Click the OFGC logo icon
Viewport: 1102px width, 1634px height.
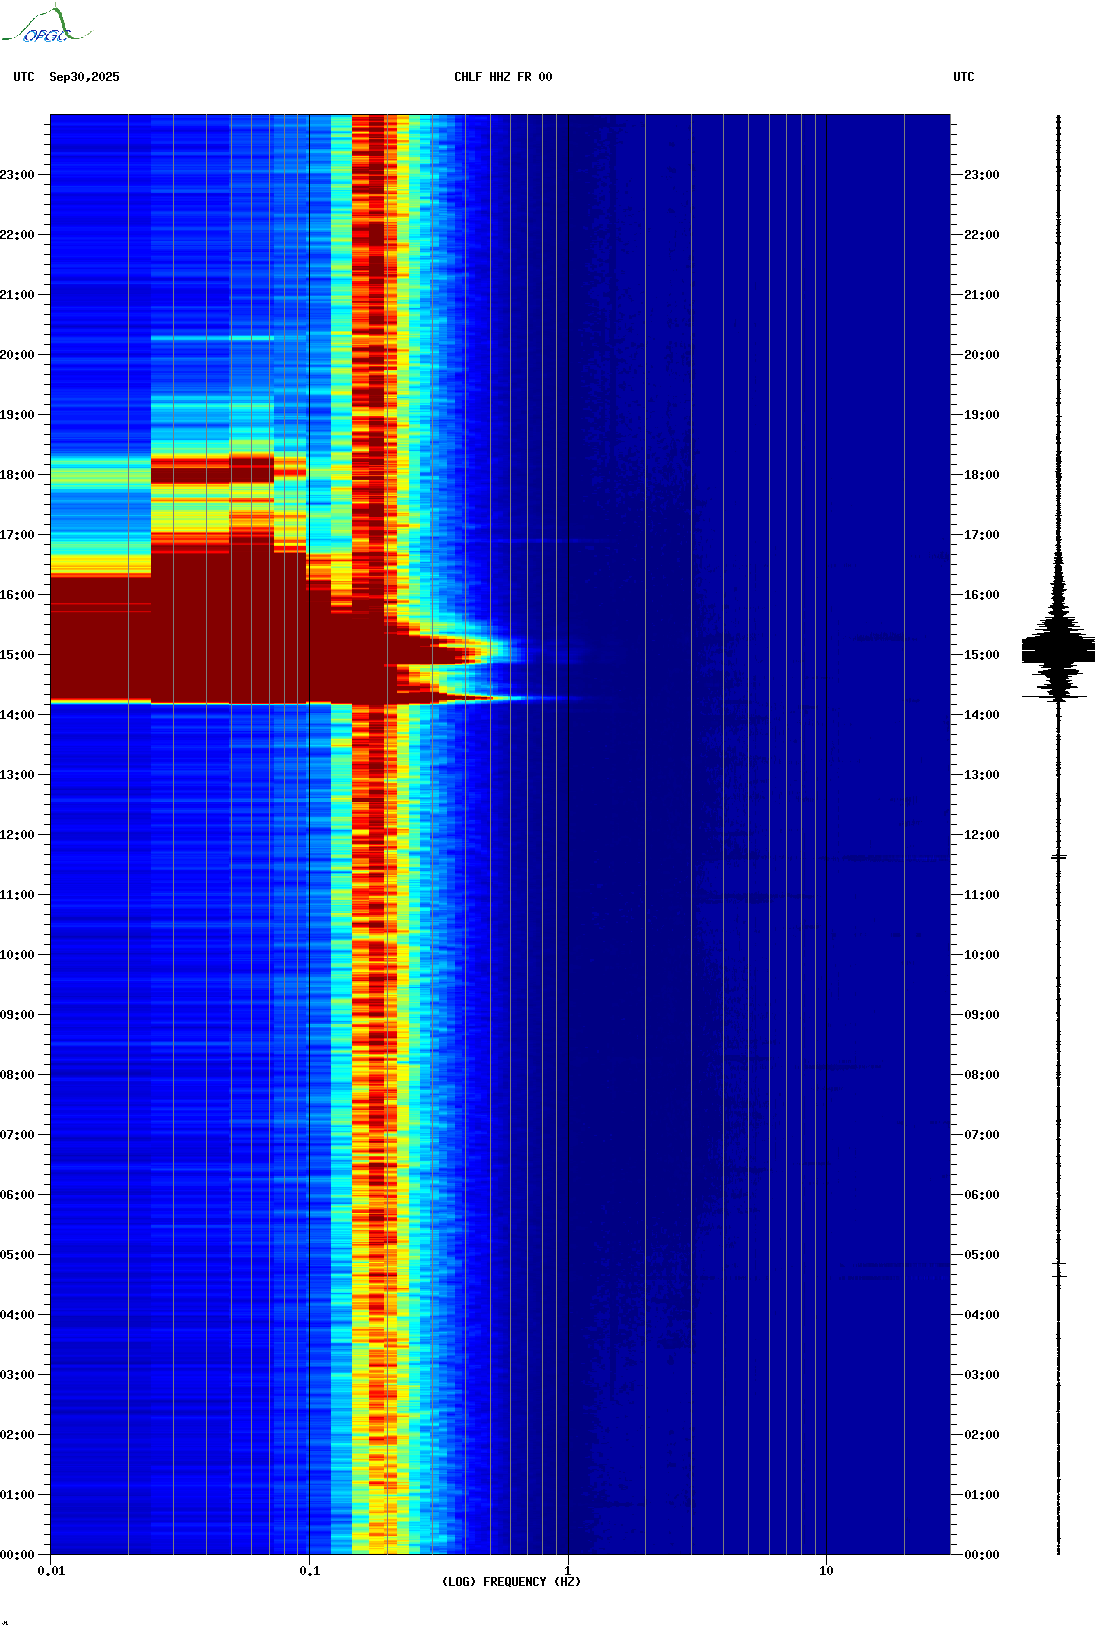pos(46,25)
